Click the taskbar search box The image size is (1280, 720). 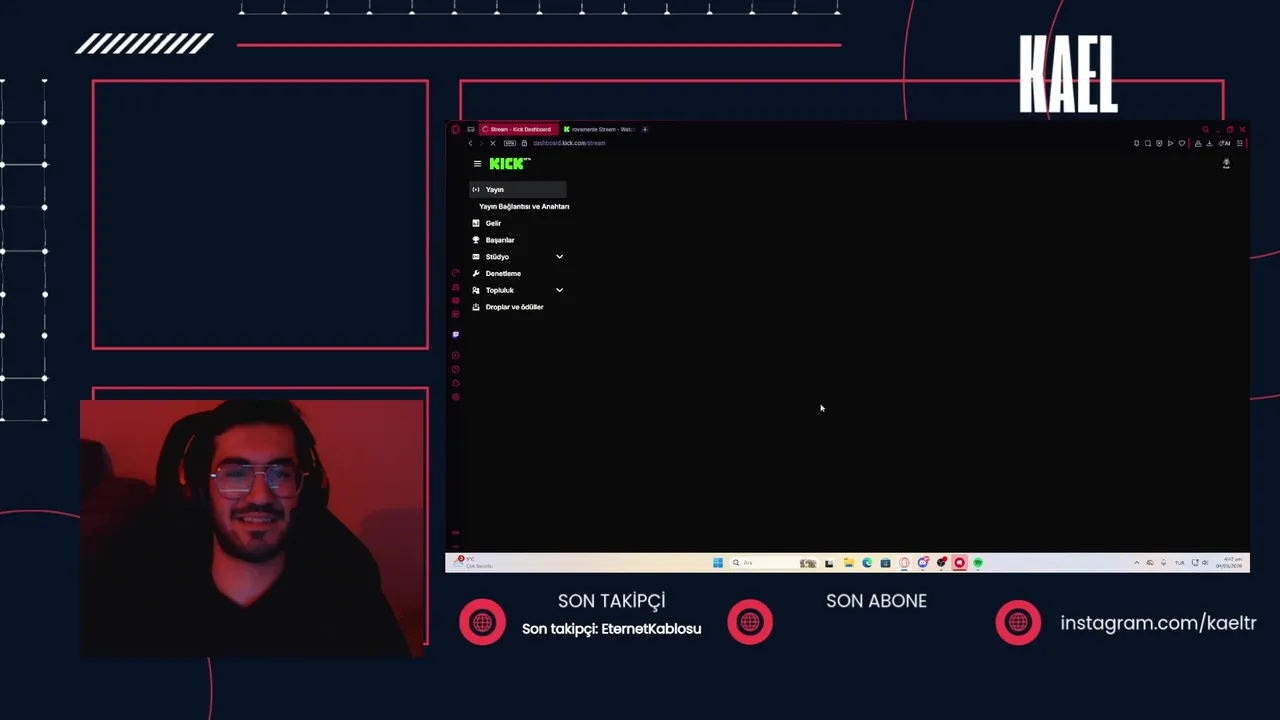(774, 563)
